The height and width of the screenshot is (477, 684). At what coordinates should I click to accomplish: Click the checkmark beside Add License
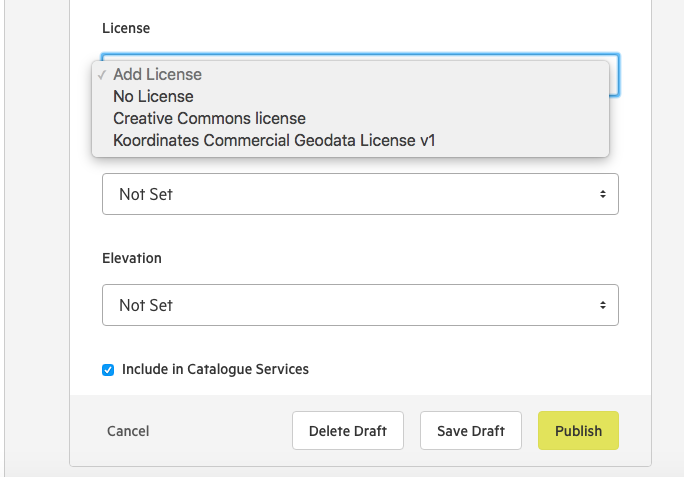[102, 75]
